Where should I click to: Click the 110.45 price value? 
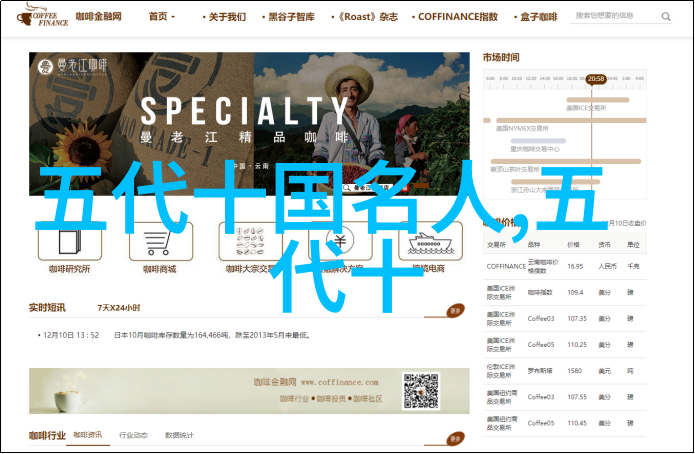[577, 423]
